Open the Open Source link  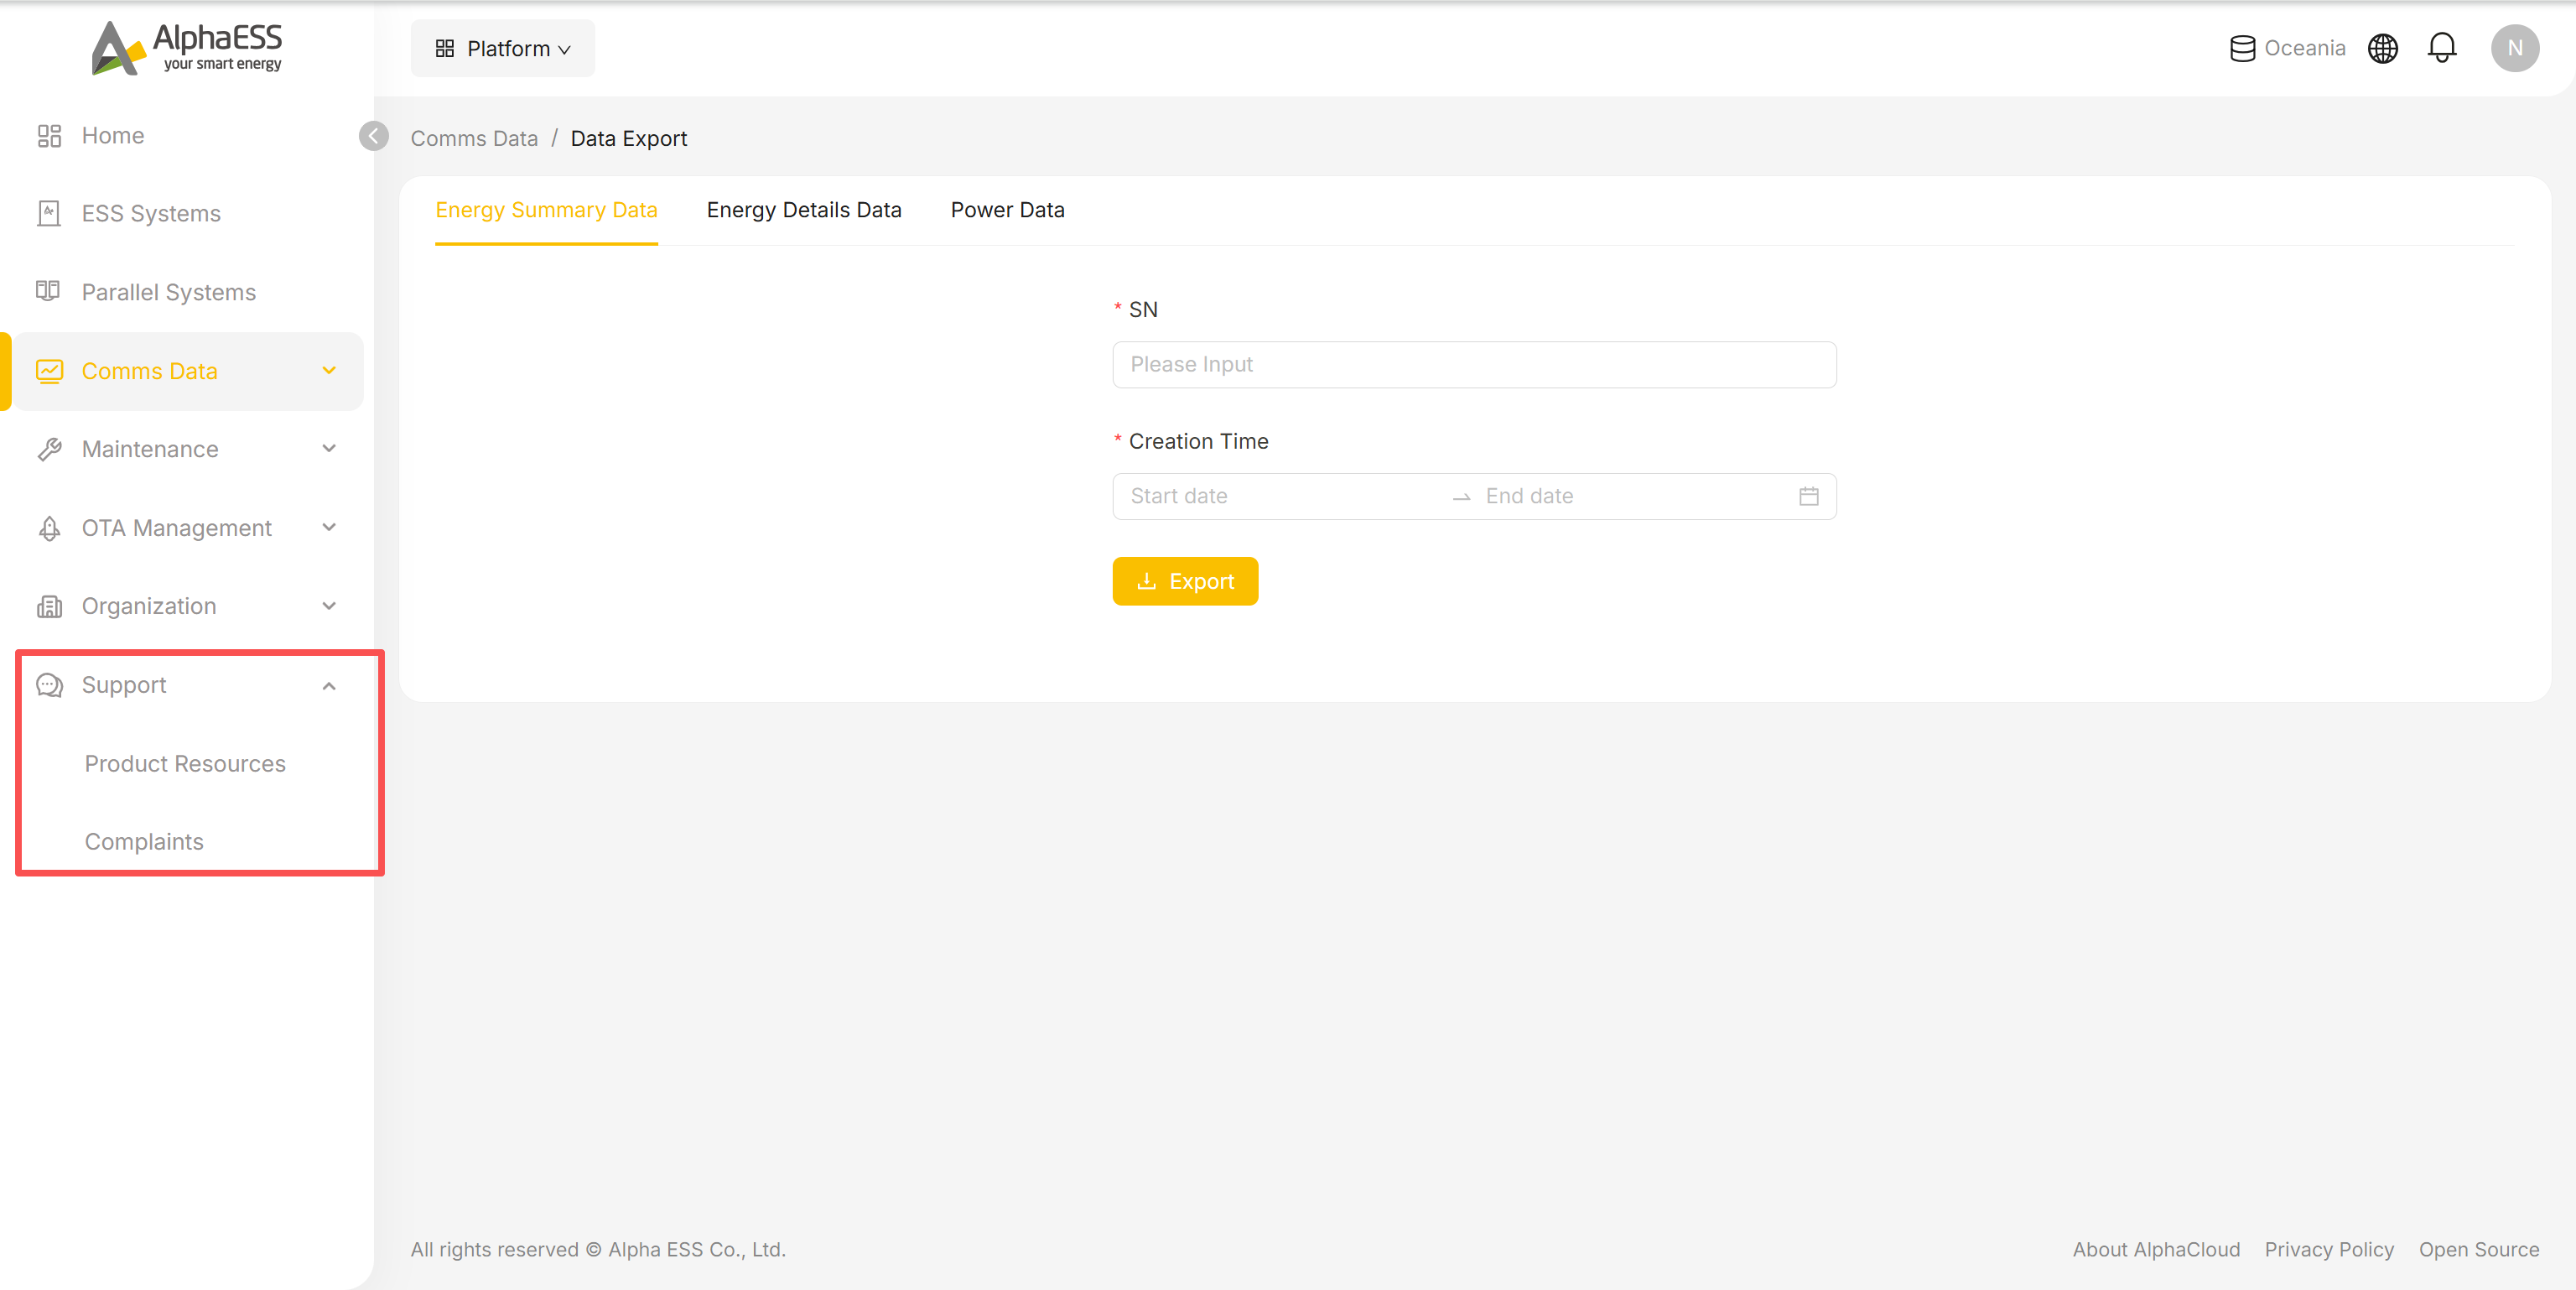(2479, 1249)
